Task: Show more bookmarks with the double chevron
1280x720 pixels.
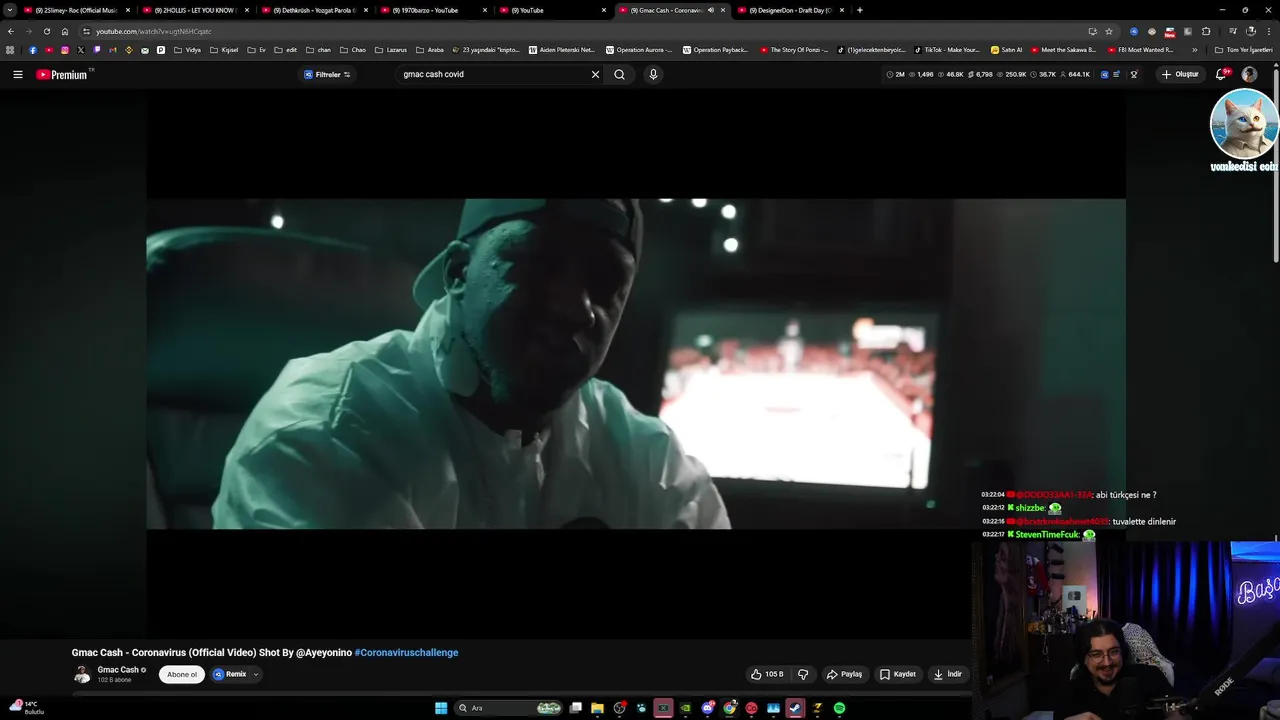Action: tap(1195, 50)
